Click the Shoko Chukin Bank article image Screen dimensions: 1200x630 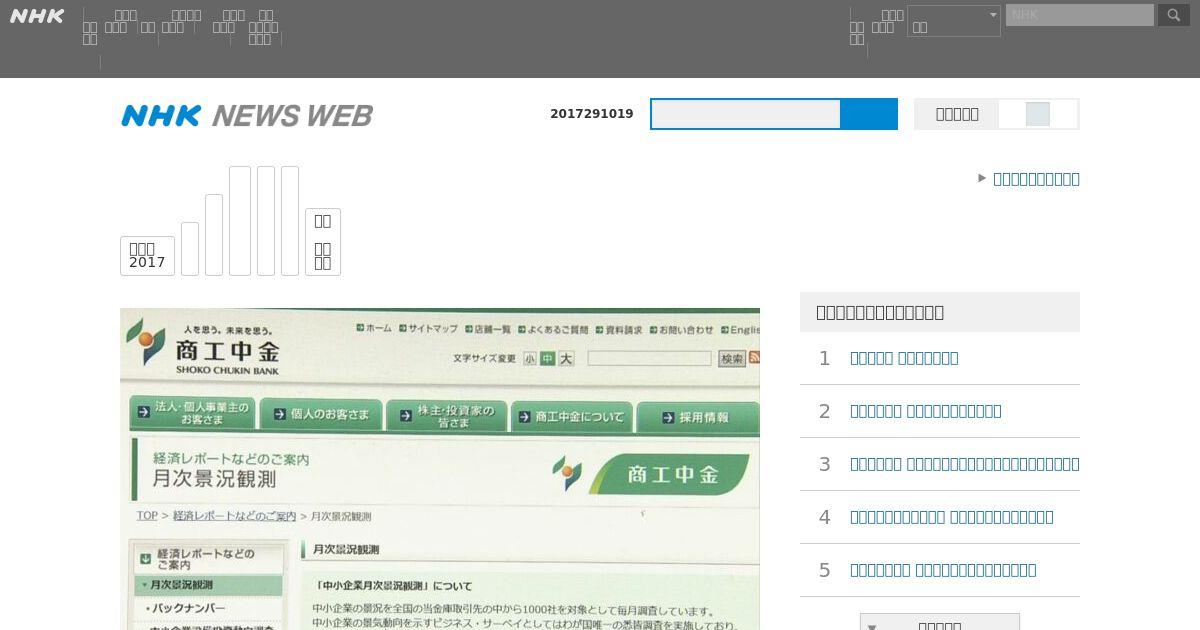point(440,469)
